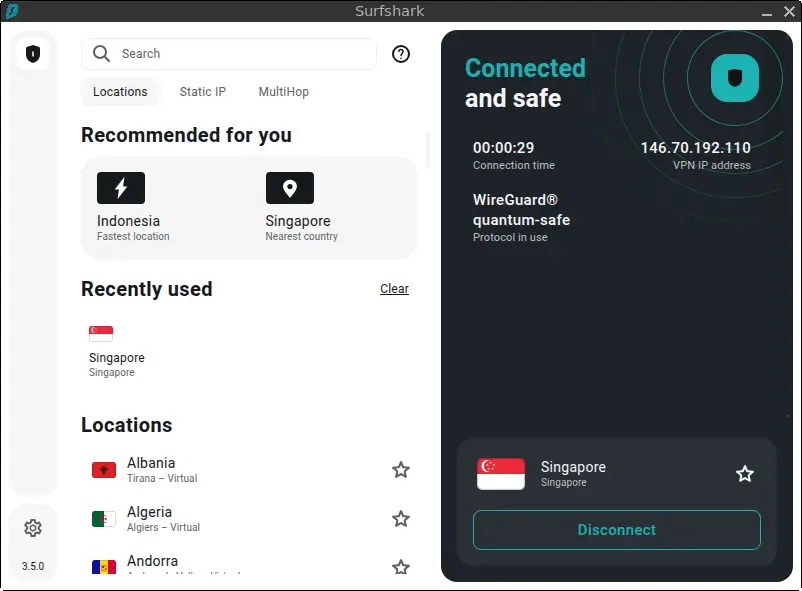Click the VPN IP address 146.70.192.110

pyautogui.click(x=696, y=148)
